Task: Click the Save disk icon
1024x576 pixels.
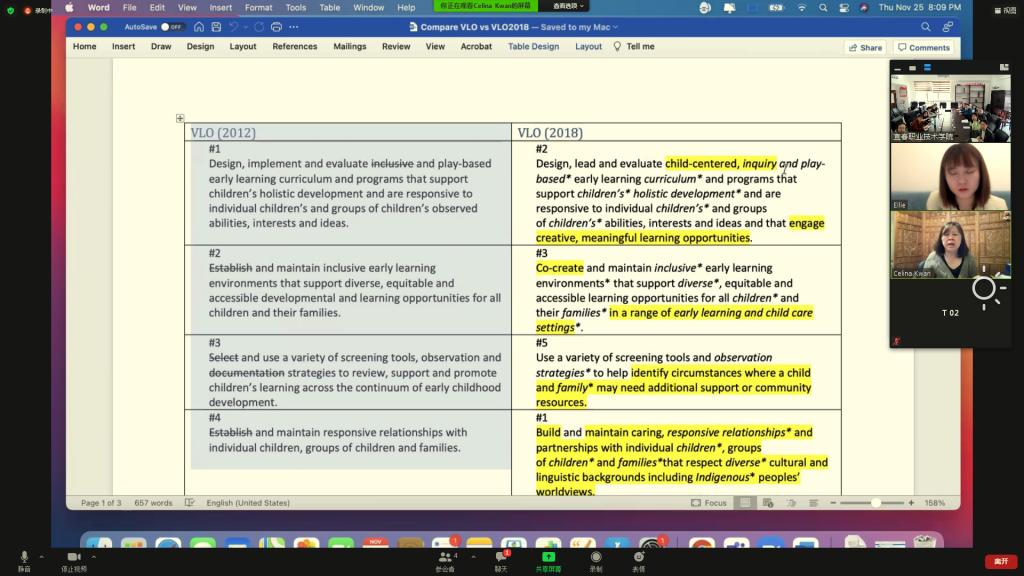Action: 215,27
